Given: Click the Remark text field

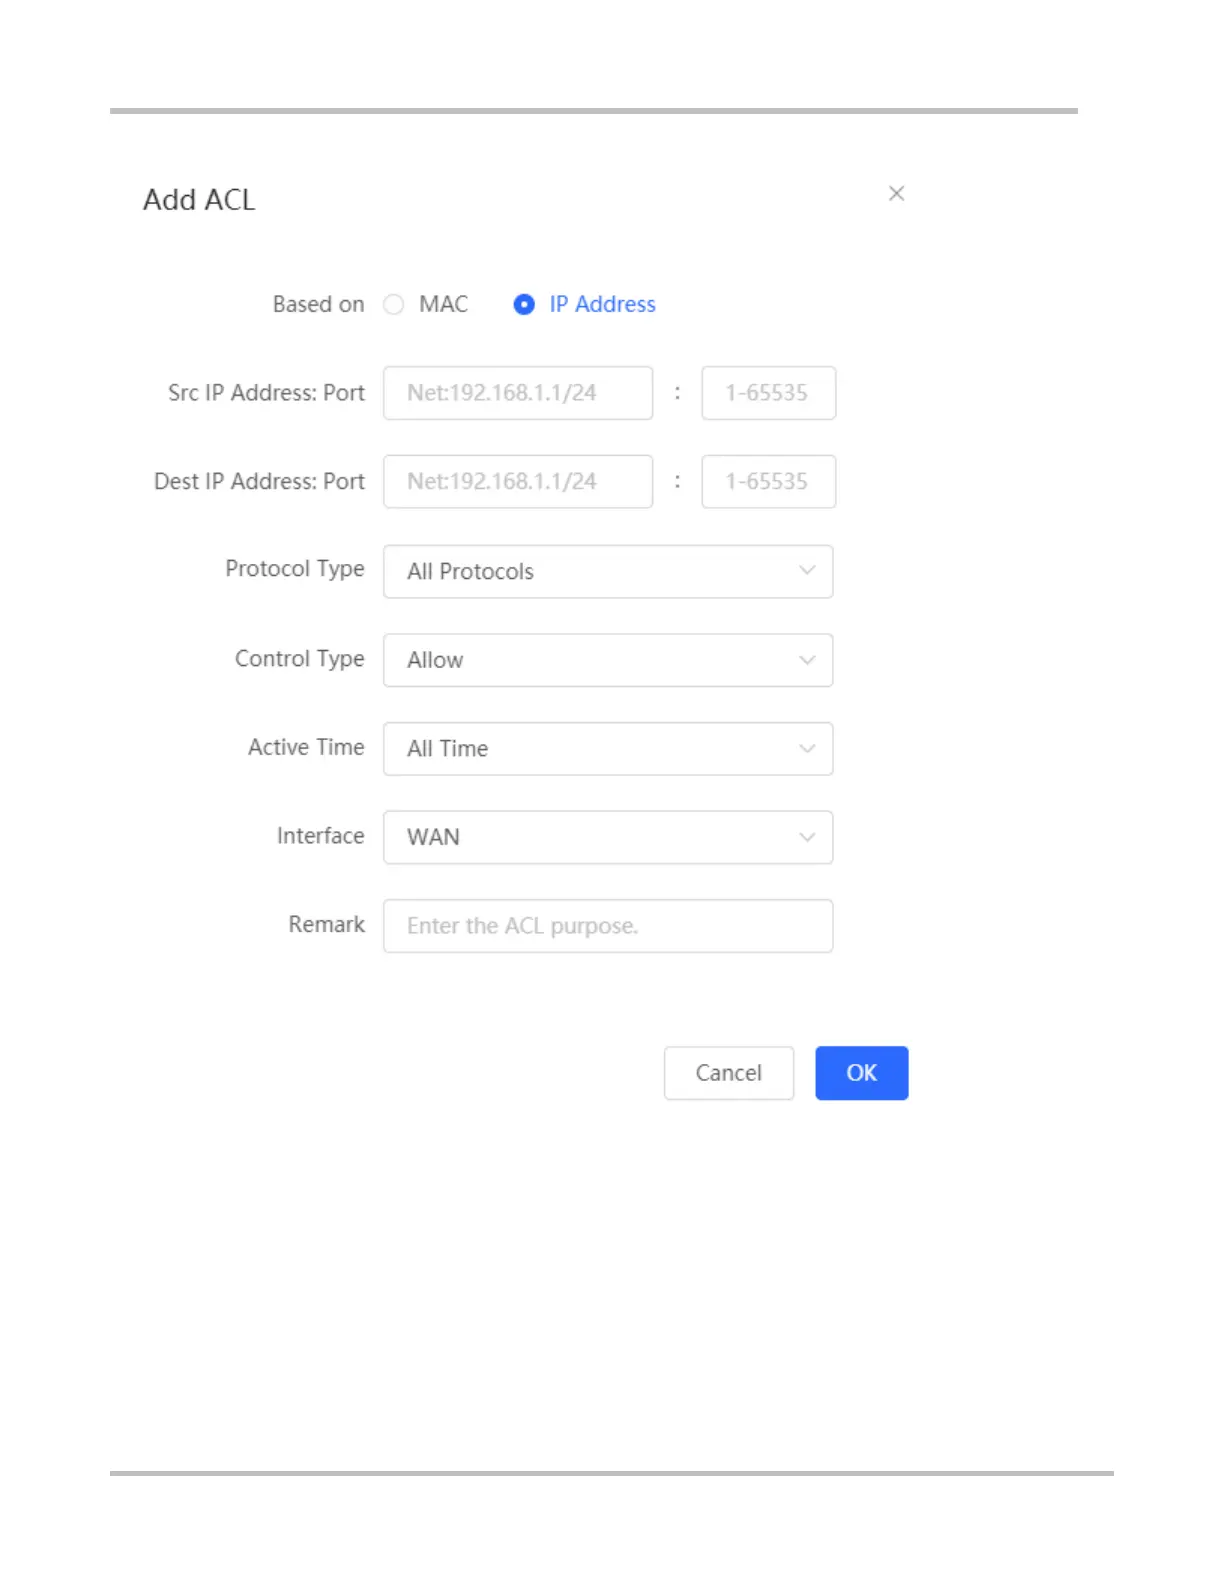Looking at the screenshot, I should click(607, 926).
